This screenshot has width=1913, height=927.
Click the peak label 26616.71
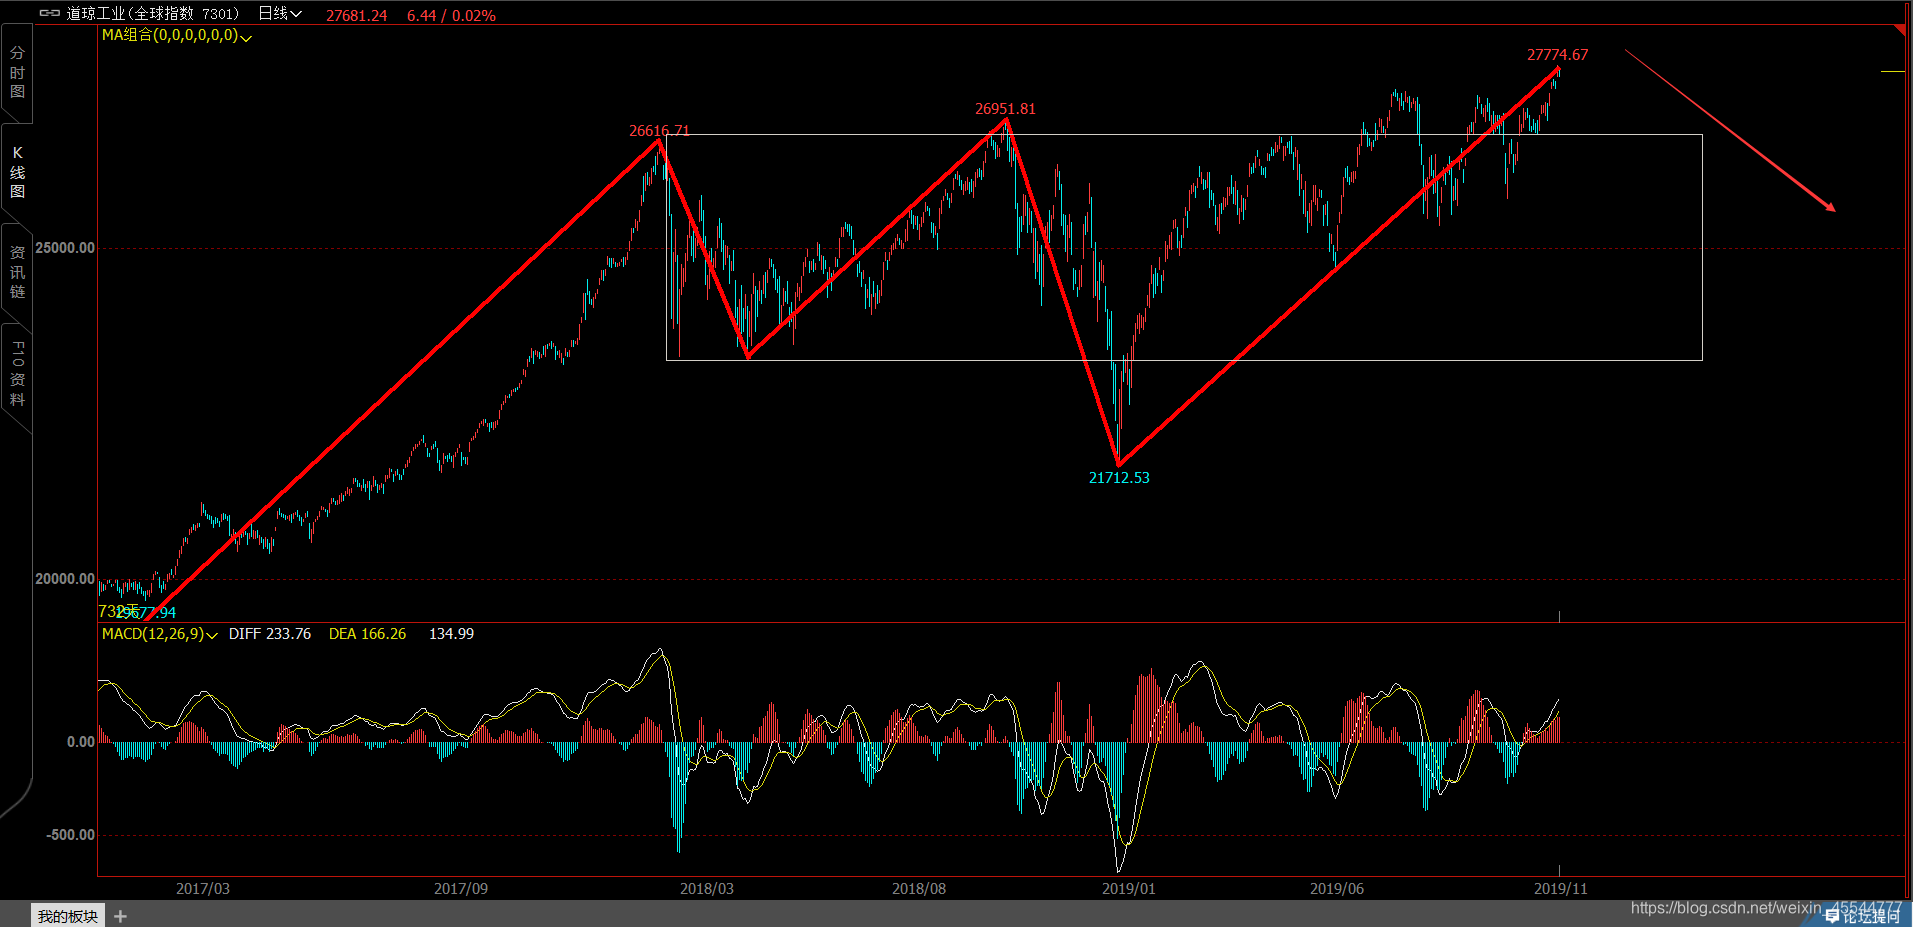659,131
